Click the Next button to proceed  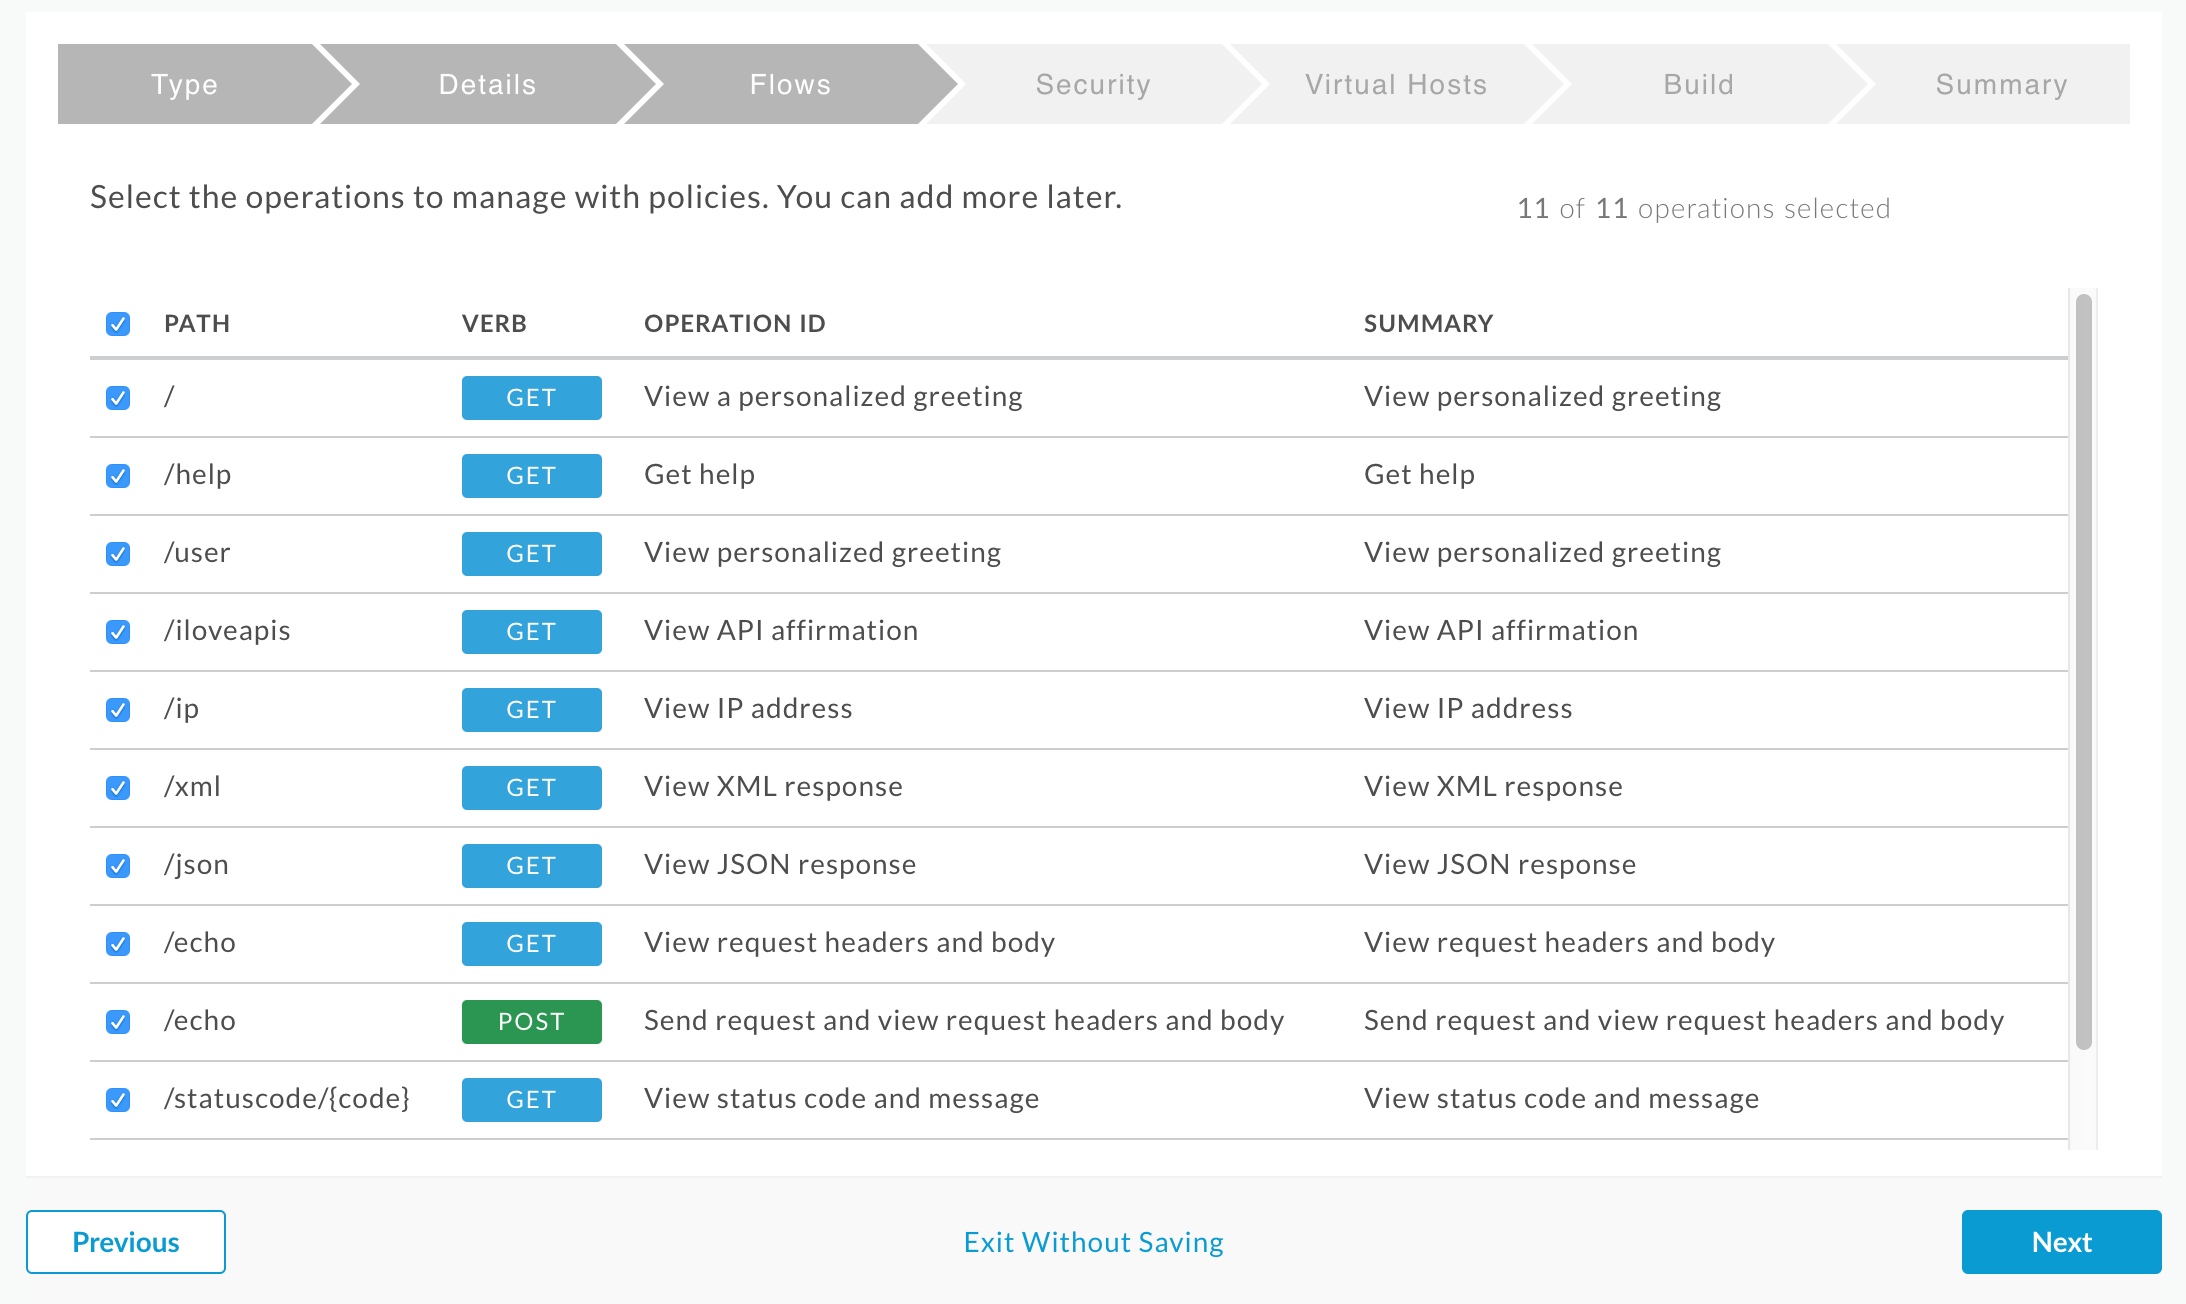tap(2062, 1240)
